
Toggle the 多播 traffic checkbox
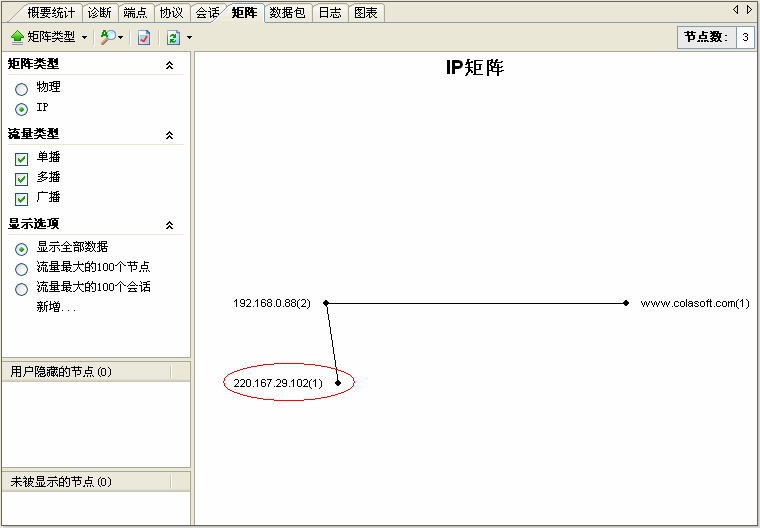click(21, 179)
